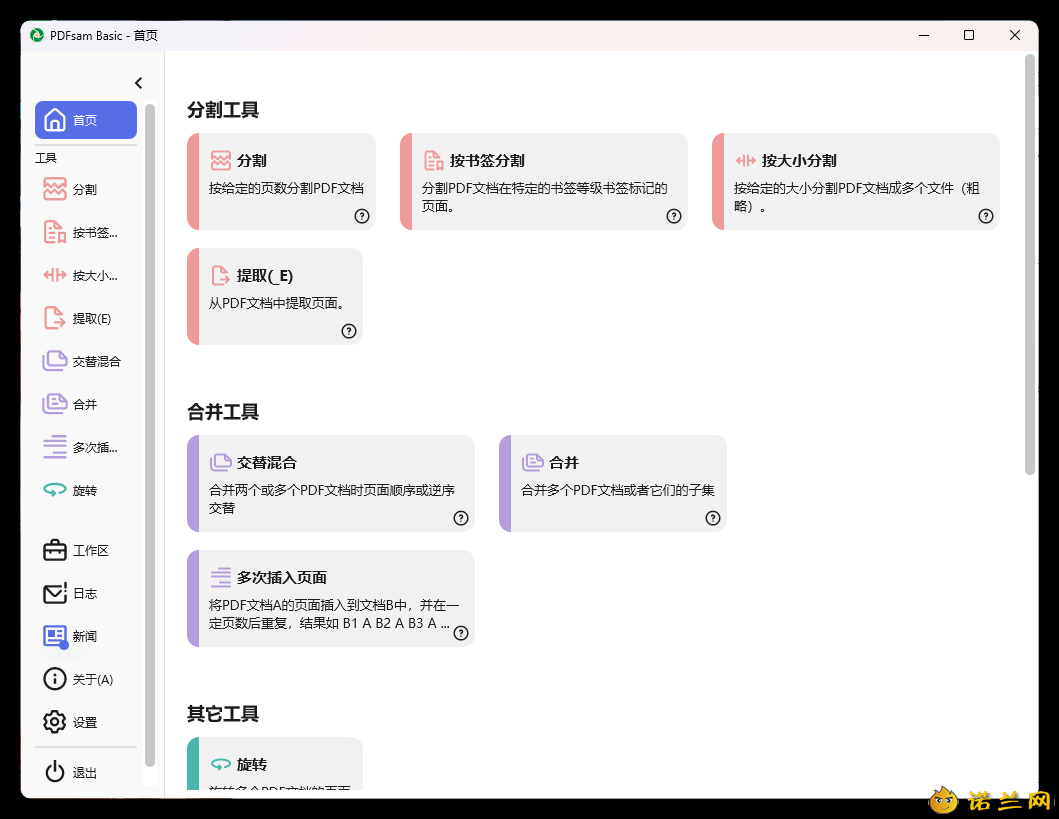Click the main content vertical scrollbar
The width and height of the screenshot is (1059, 819).
(1030, 265)
